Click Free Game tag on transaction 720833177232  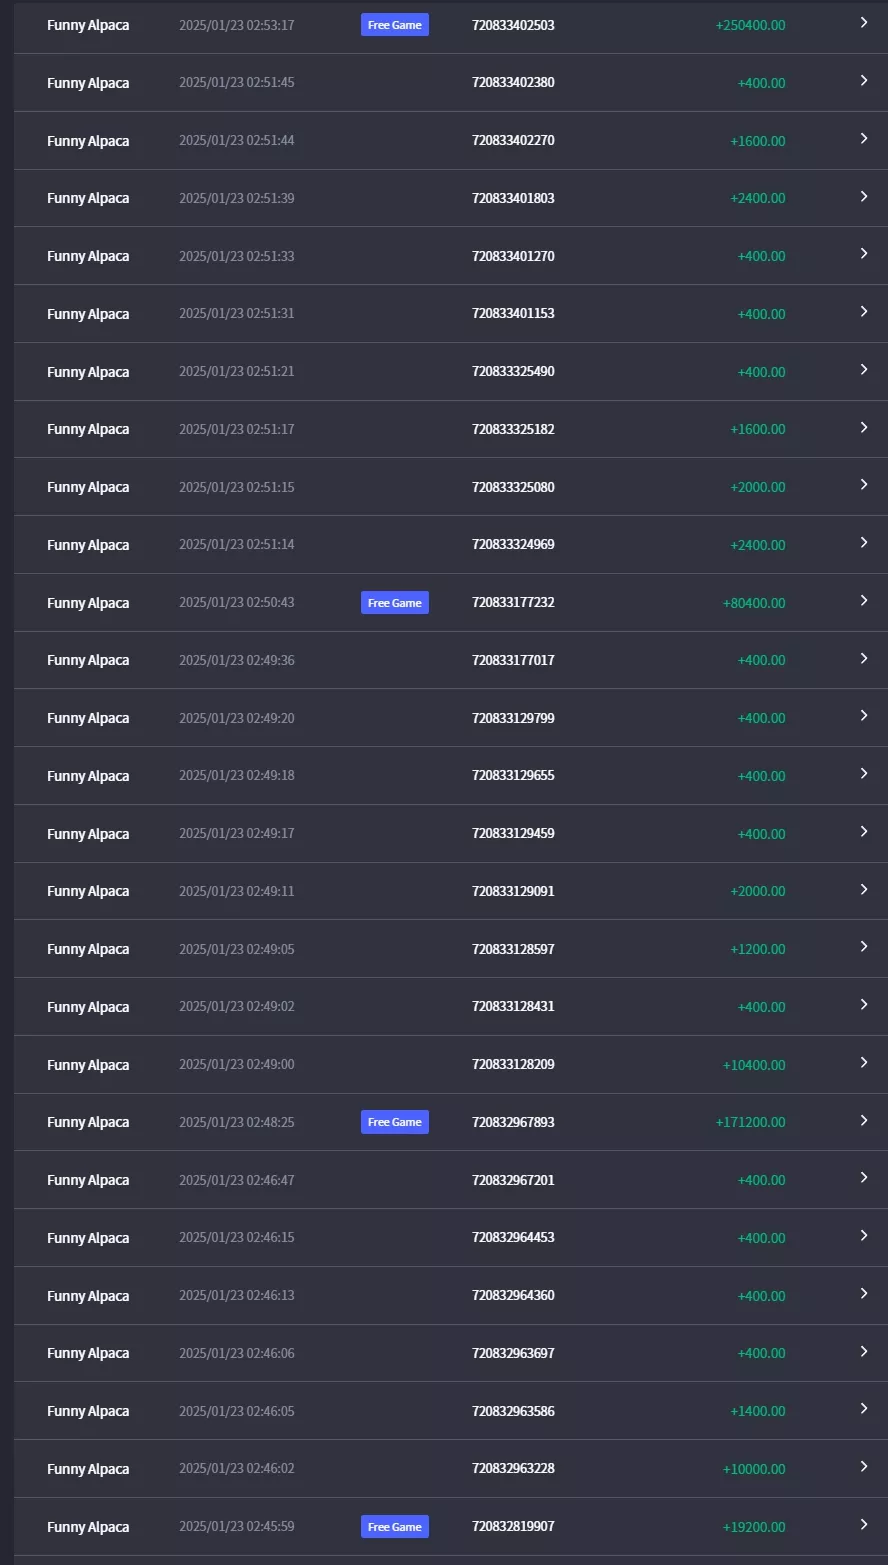click(x=395, y=603)
